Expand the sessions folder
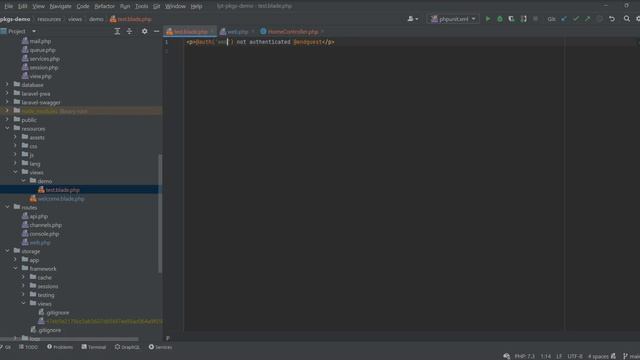The height and width of the screenshot is (360, 640). [x=23, y=286]
